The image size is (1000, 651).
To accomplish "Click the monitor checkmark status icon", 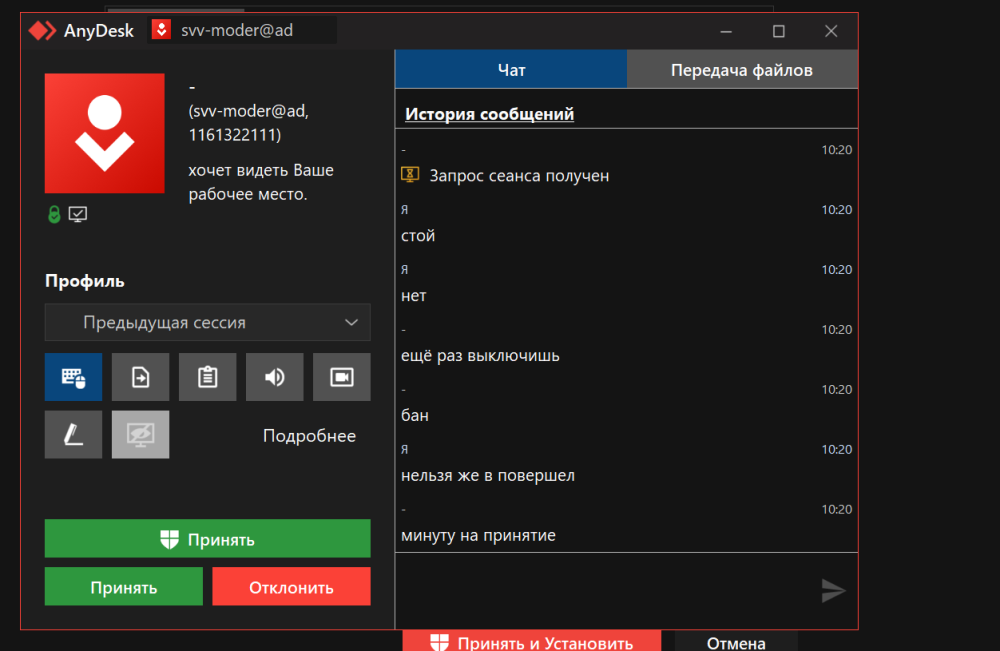I will tap(78, 214).
